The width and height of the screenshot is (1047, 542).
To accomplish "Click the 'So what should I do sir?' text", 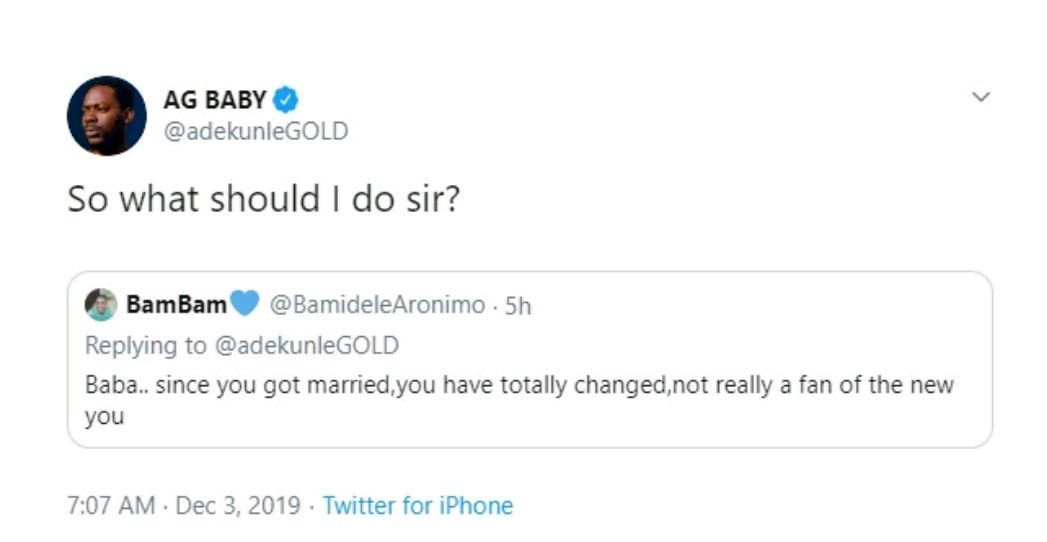I will pos(263,199).
